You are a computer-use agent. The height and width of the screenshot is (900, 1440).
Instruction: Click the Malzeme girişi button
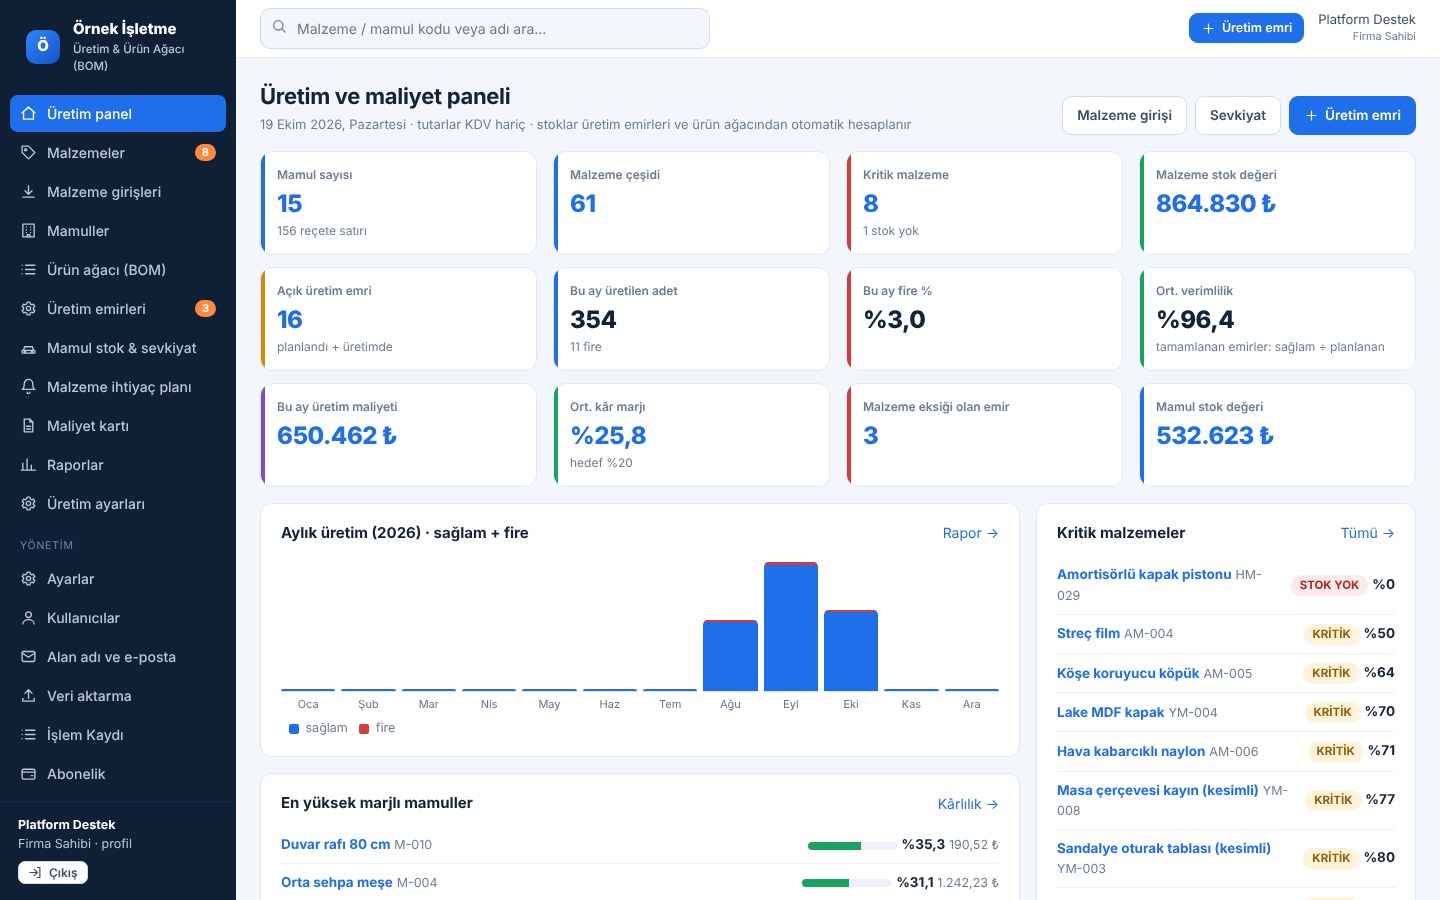(x=1124, y=115)
